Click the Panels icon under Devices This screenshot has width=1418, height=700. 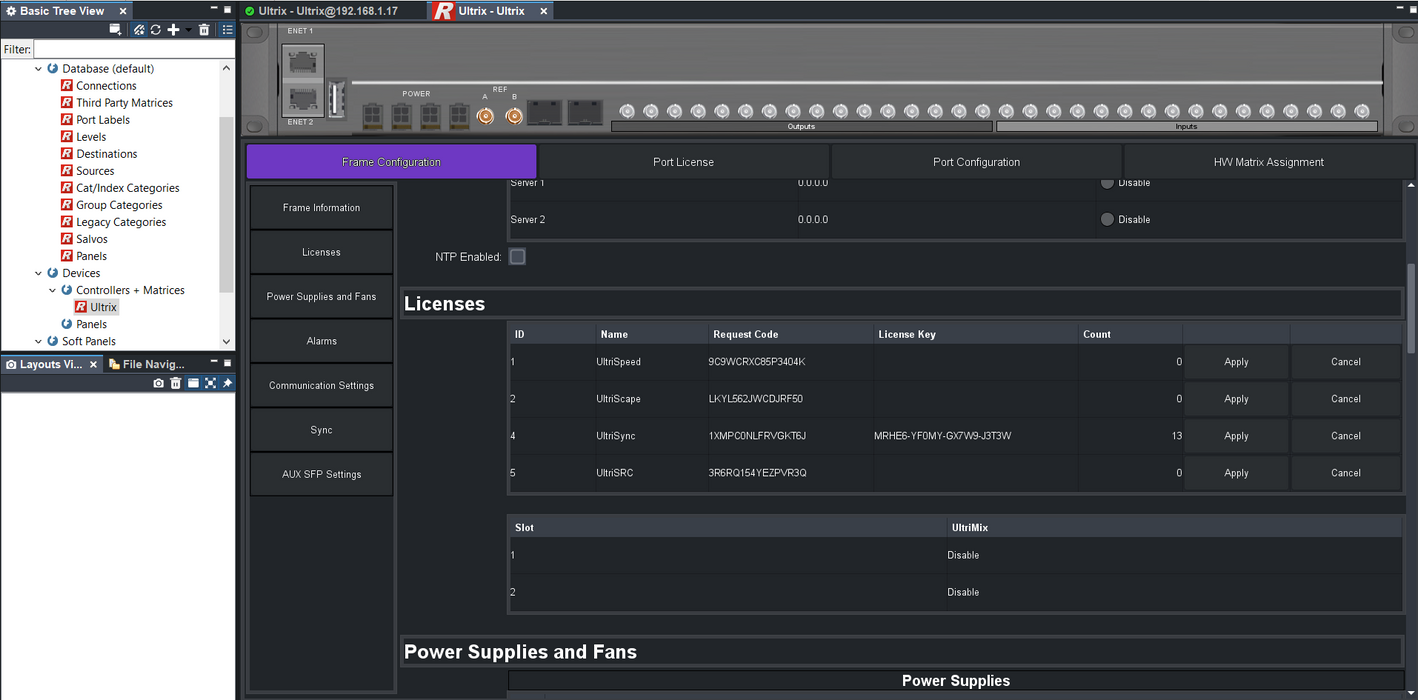pyautogui.click(x=67, y=324)
